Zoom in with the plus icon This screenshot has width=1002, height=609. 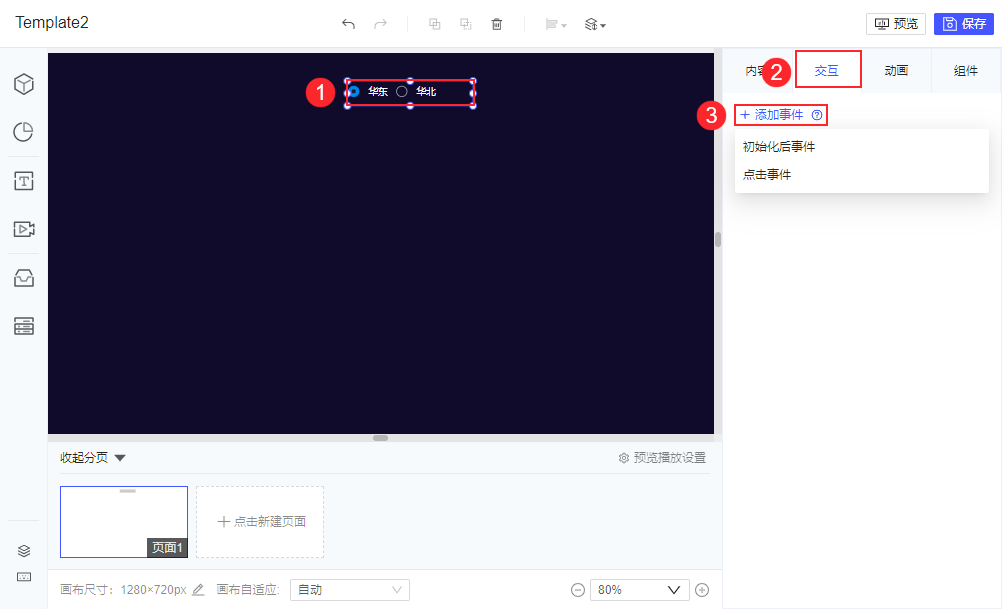coord(702,590)
